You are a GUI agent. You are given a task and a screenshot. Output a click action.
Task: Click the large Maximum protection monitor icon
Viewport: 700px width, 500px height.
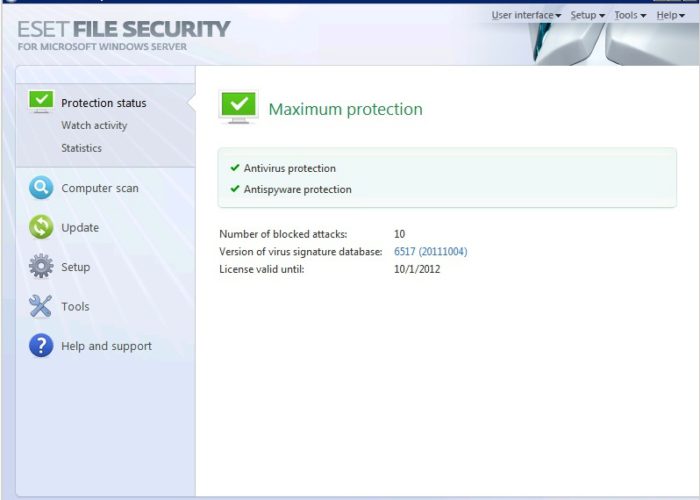click(238, 107)
